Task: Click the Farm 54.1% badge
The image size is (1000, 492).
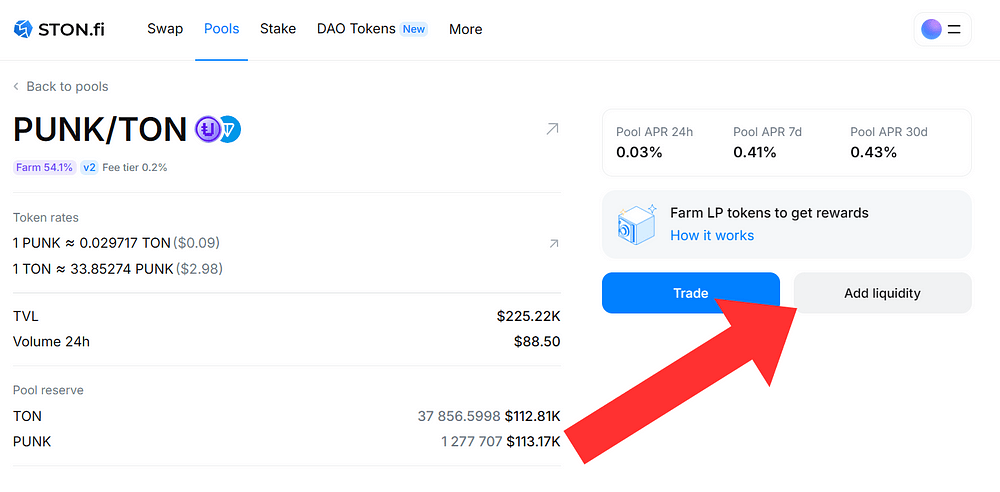Action: pos(44,167)
